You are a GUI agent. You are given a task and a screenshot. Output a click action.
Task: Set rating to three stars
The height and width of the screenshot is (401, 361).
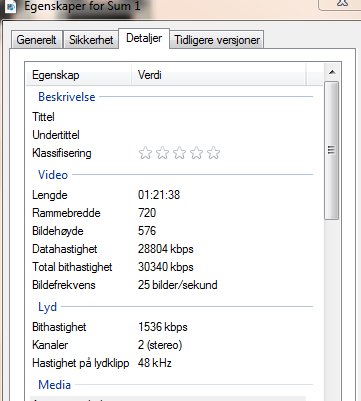[x=179, y=153]
